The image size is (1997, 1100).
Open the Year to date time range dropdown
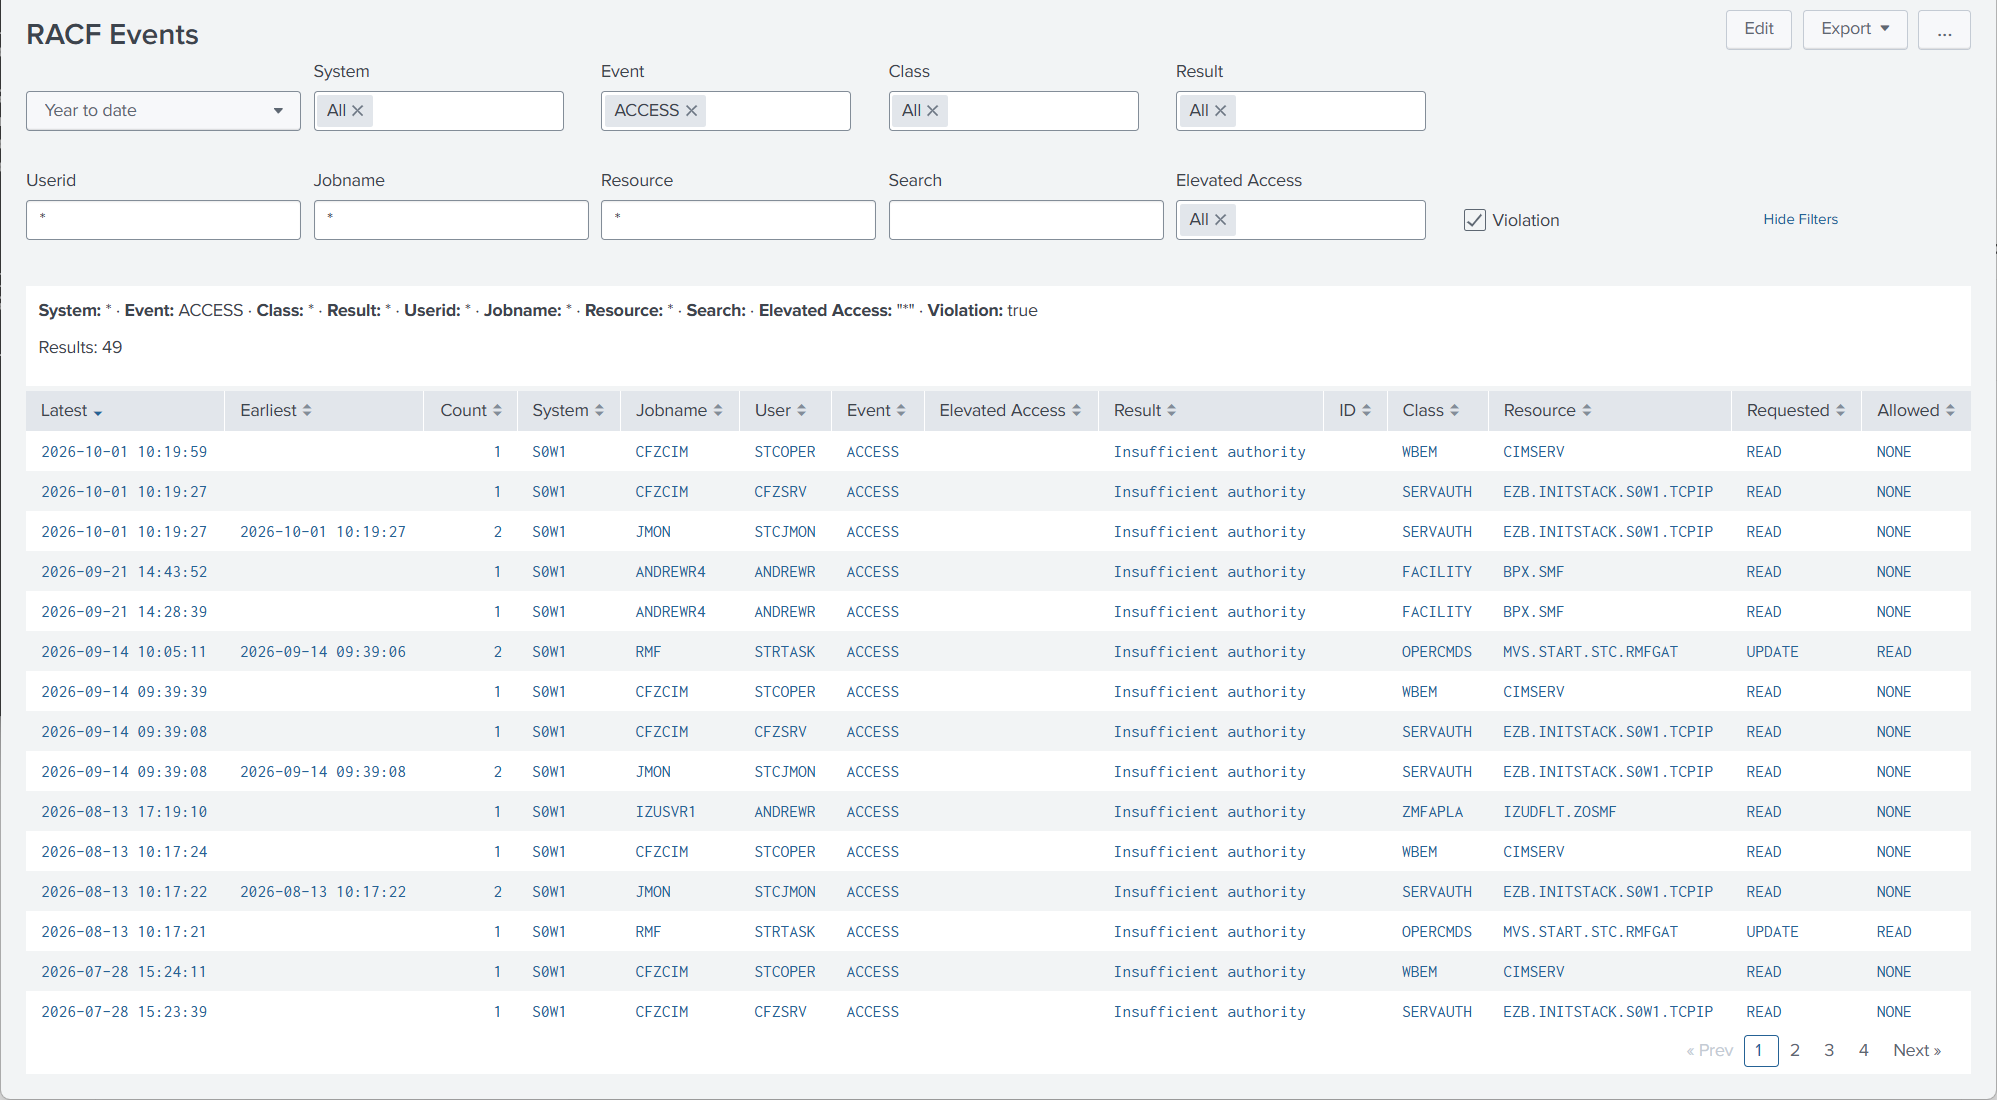click(x=163, y=111)
